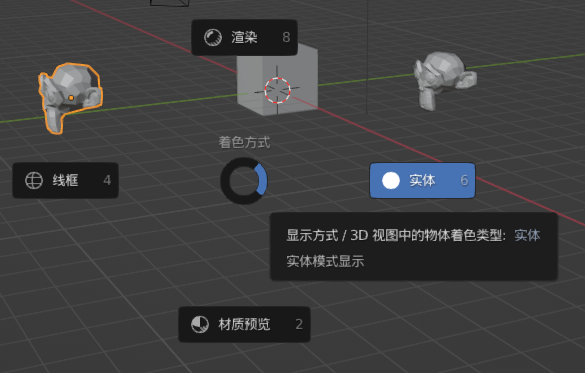Click shortcut number 2 on 材质预览
The height and width of the screenshot is (373, 585).
299,325
